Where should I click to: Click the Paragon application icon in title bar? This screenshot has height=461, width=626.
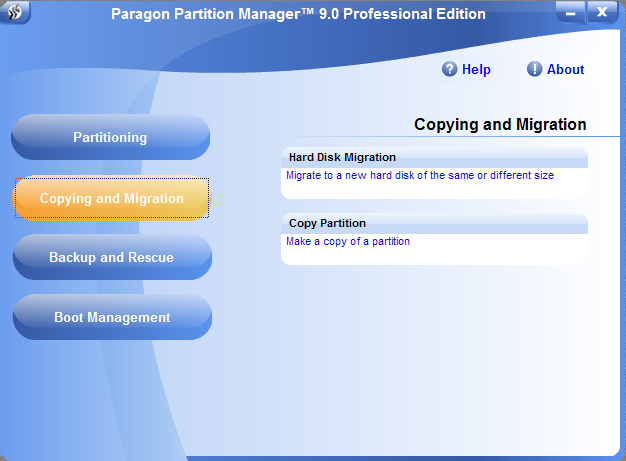[x=16, y=13]
